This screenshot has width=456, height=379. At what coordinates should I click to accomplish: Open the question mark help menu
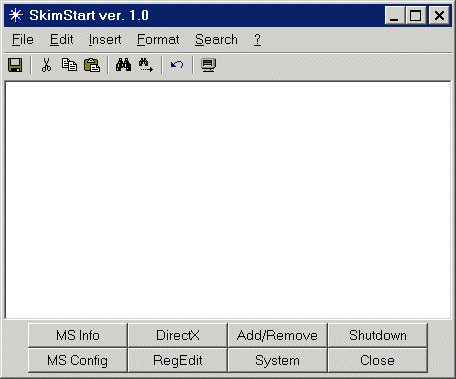[257, 40]
